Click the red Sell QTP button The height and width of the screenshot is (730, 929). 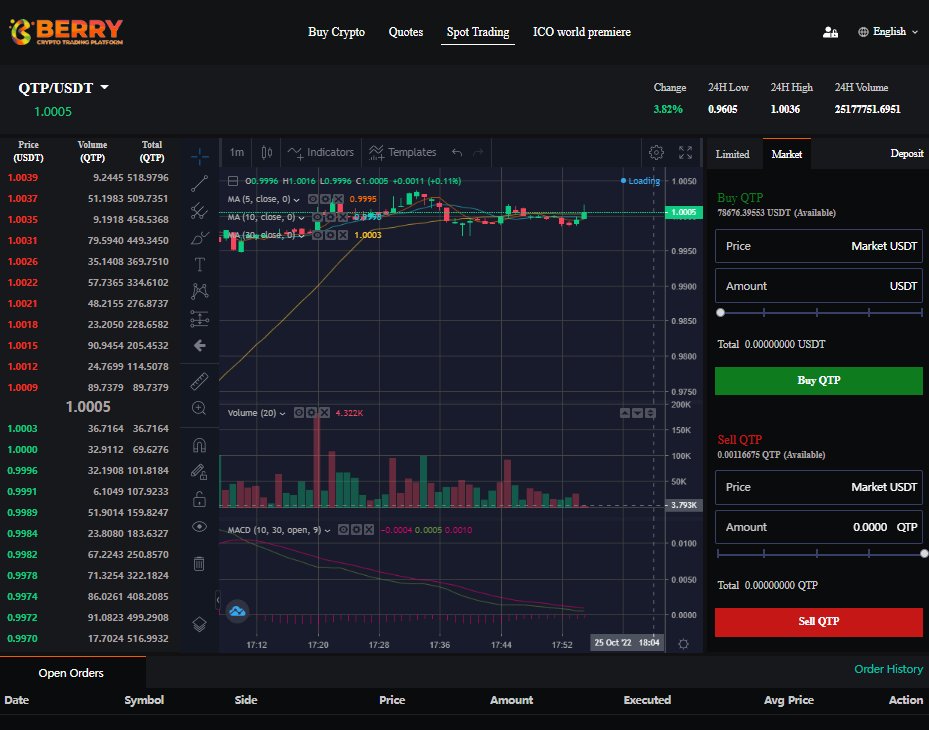point(819,622)
